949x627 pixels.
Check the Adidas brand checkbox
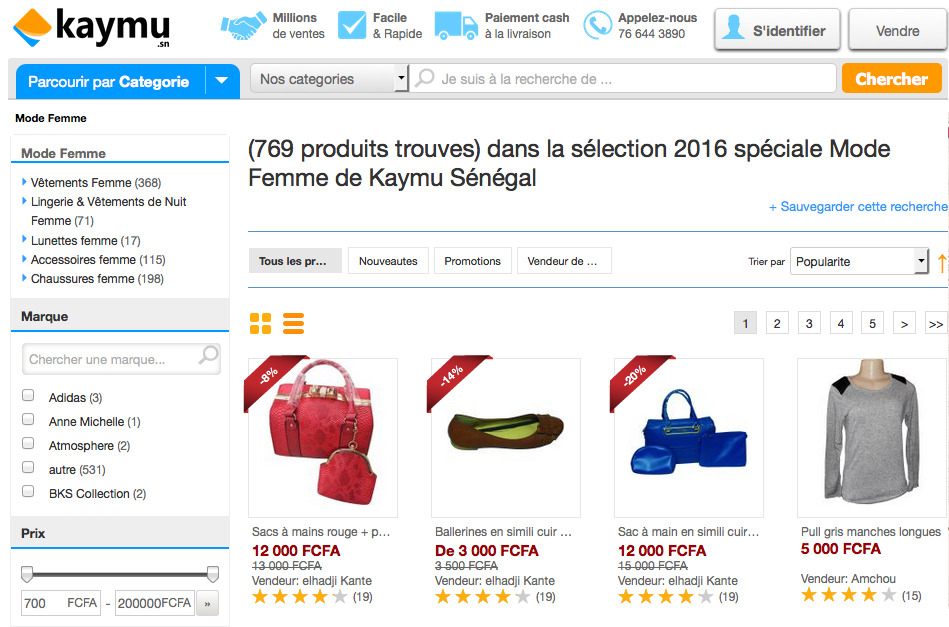pyautogui.click(x=28, y=396)
